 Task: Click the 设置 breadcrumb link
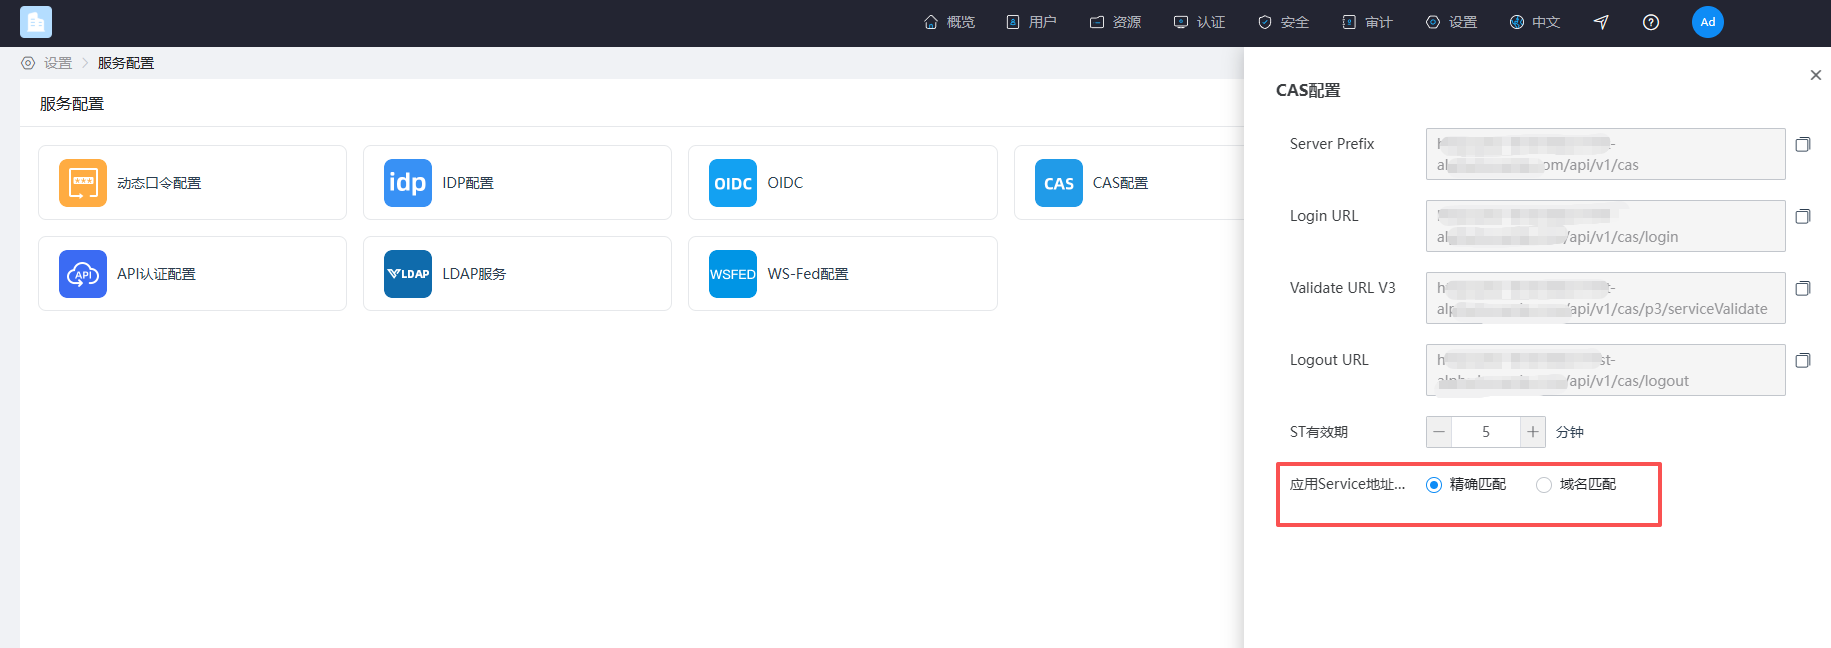pyautogui.click(x=58, y=63)
